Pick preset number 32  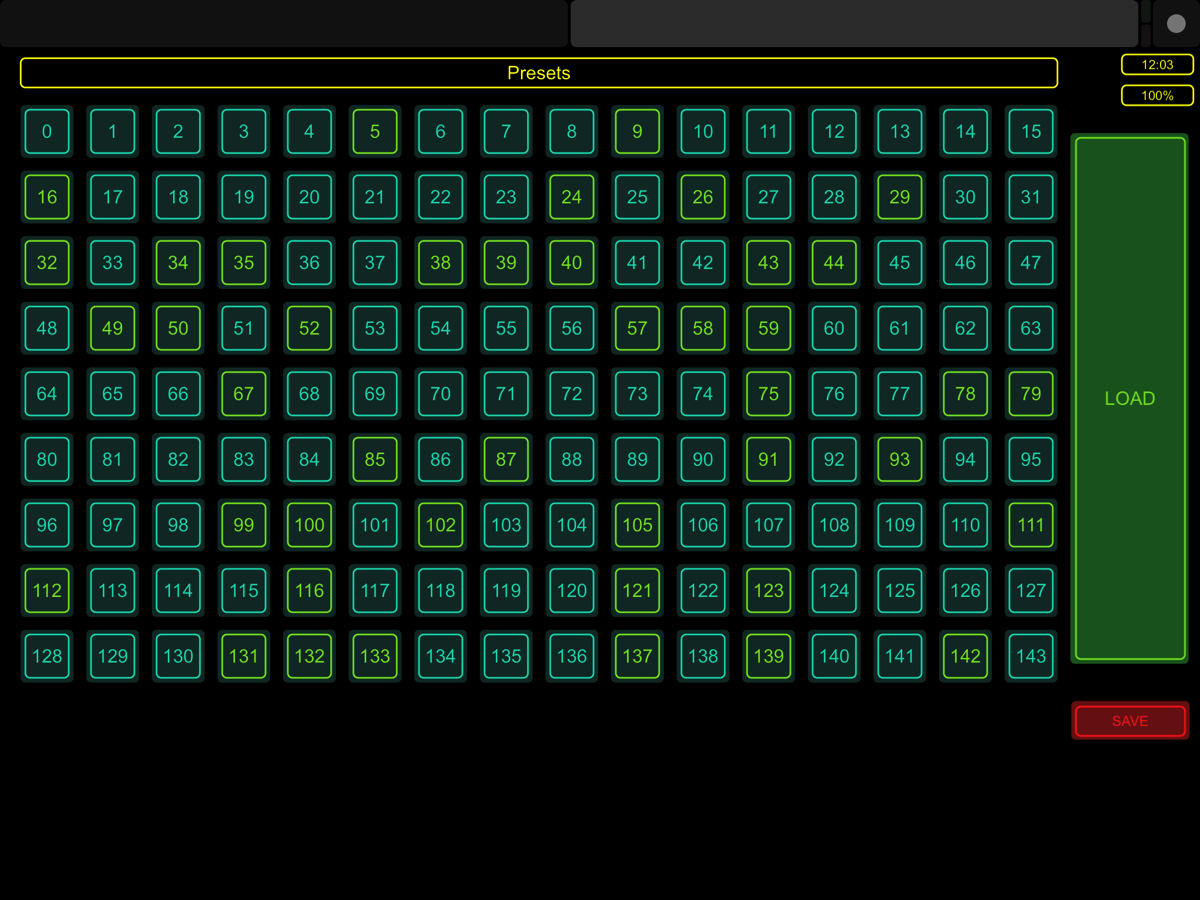47,262
